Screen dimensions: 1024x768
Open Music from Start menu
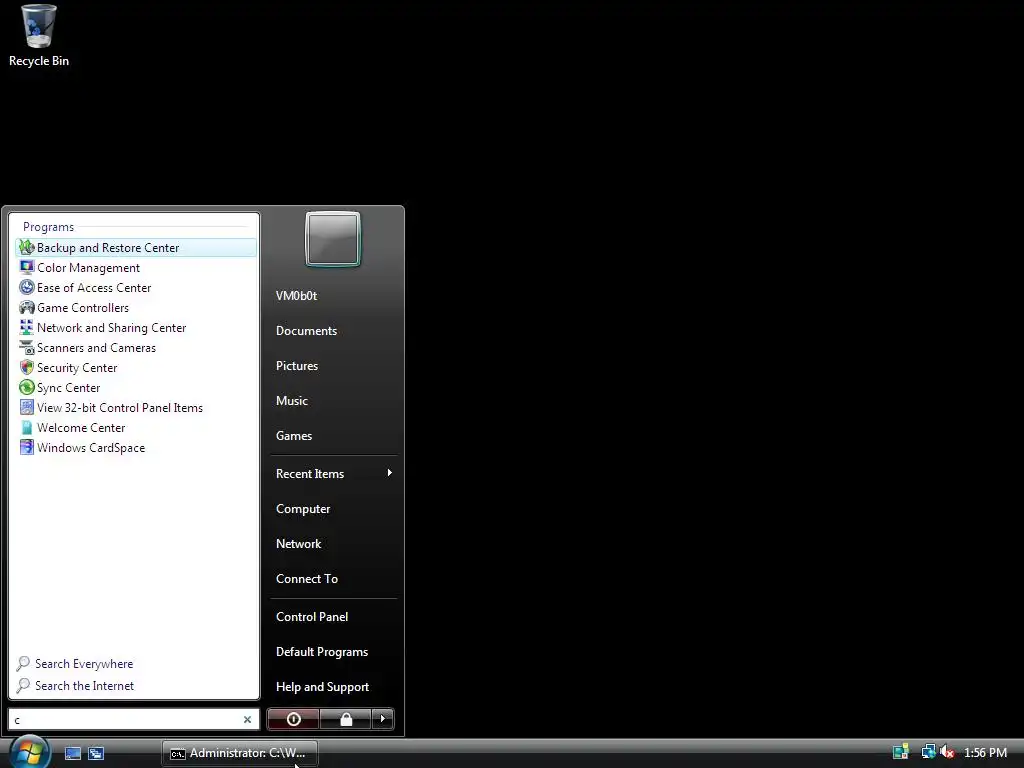(x=292, y=401)
